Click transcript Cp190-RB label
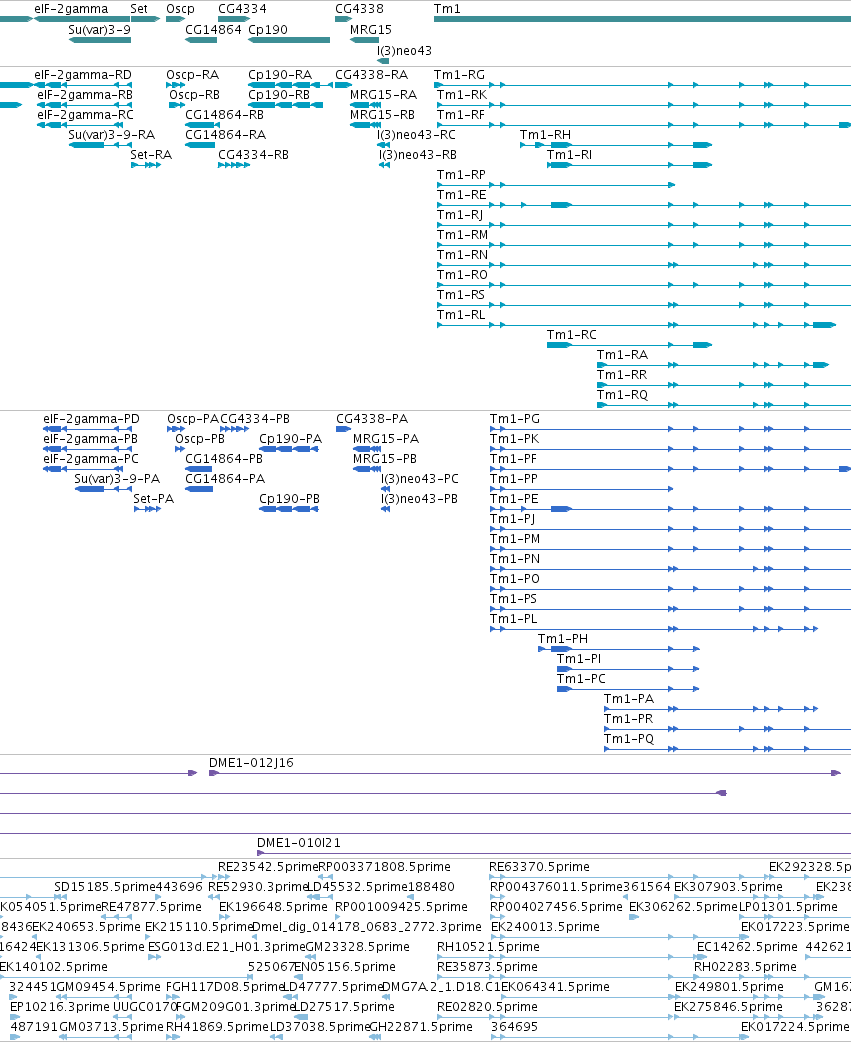 [279, 95]
